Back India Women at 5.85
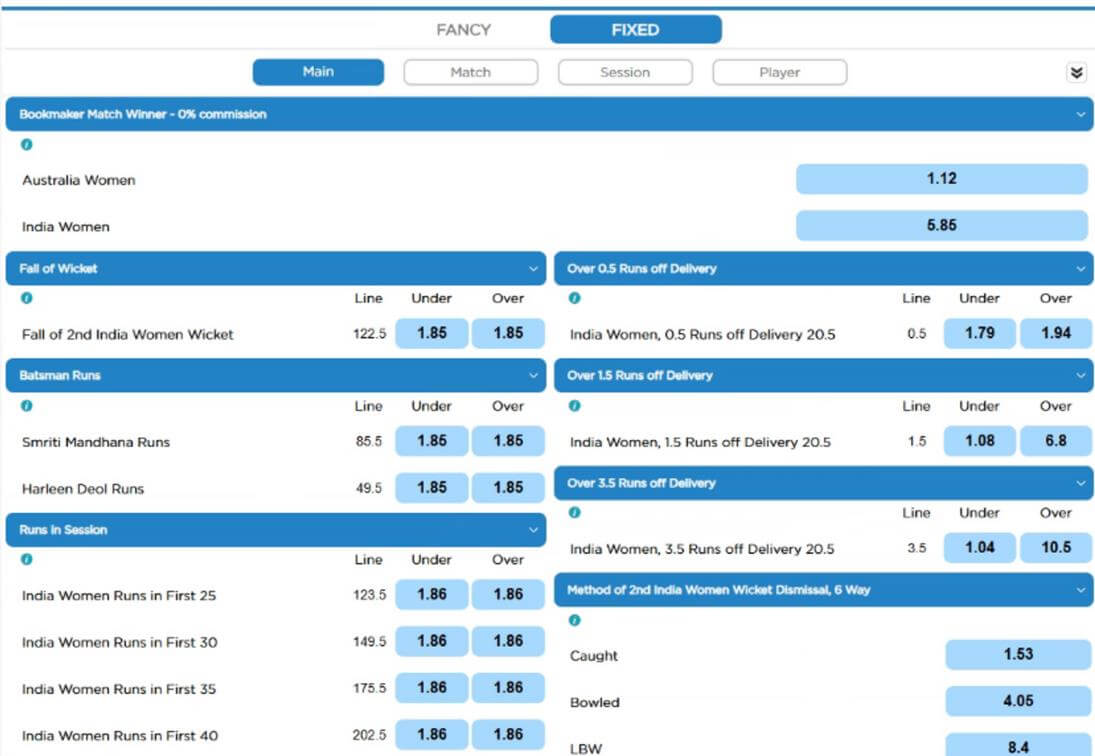The width and height of the screenshot is (1095, 756). pos(941,226)
